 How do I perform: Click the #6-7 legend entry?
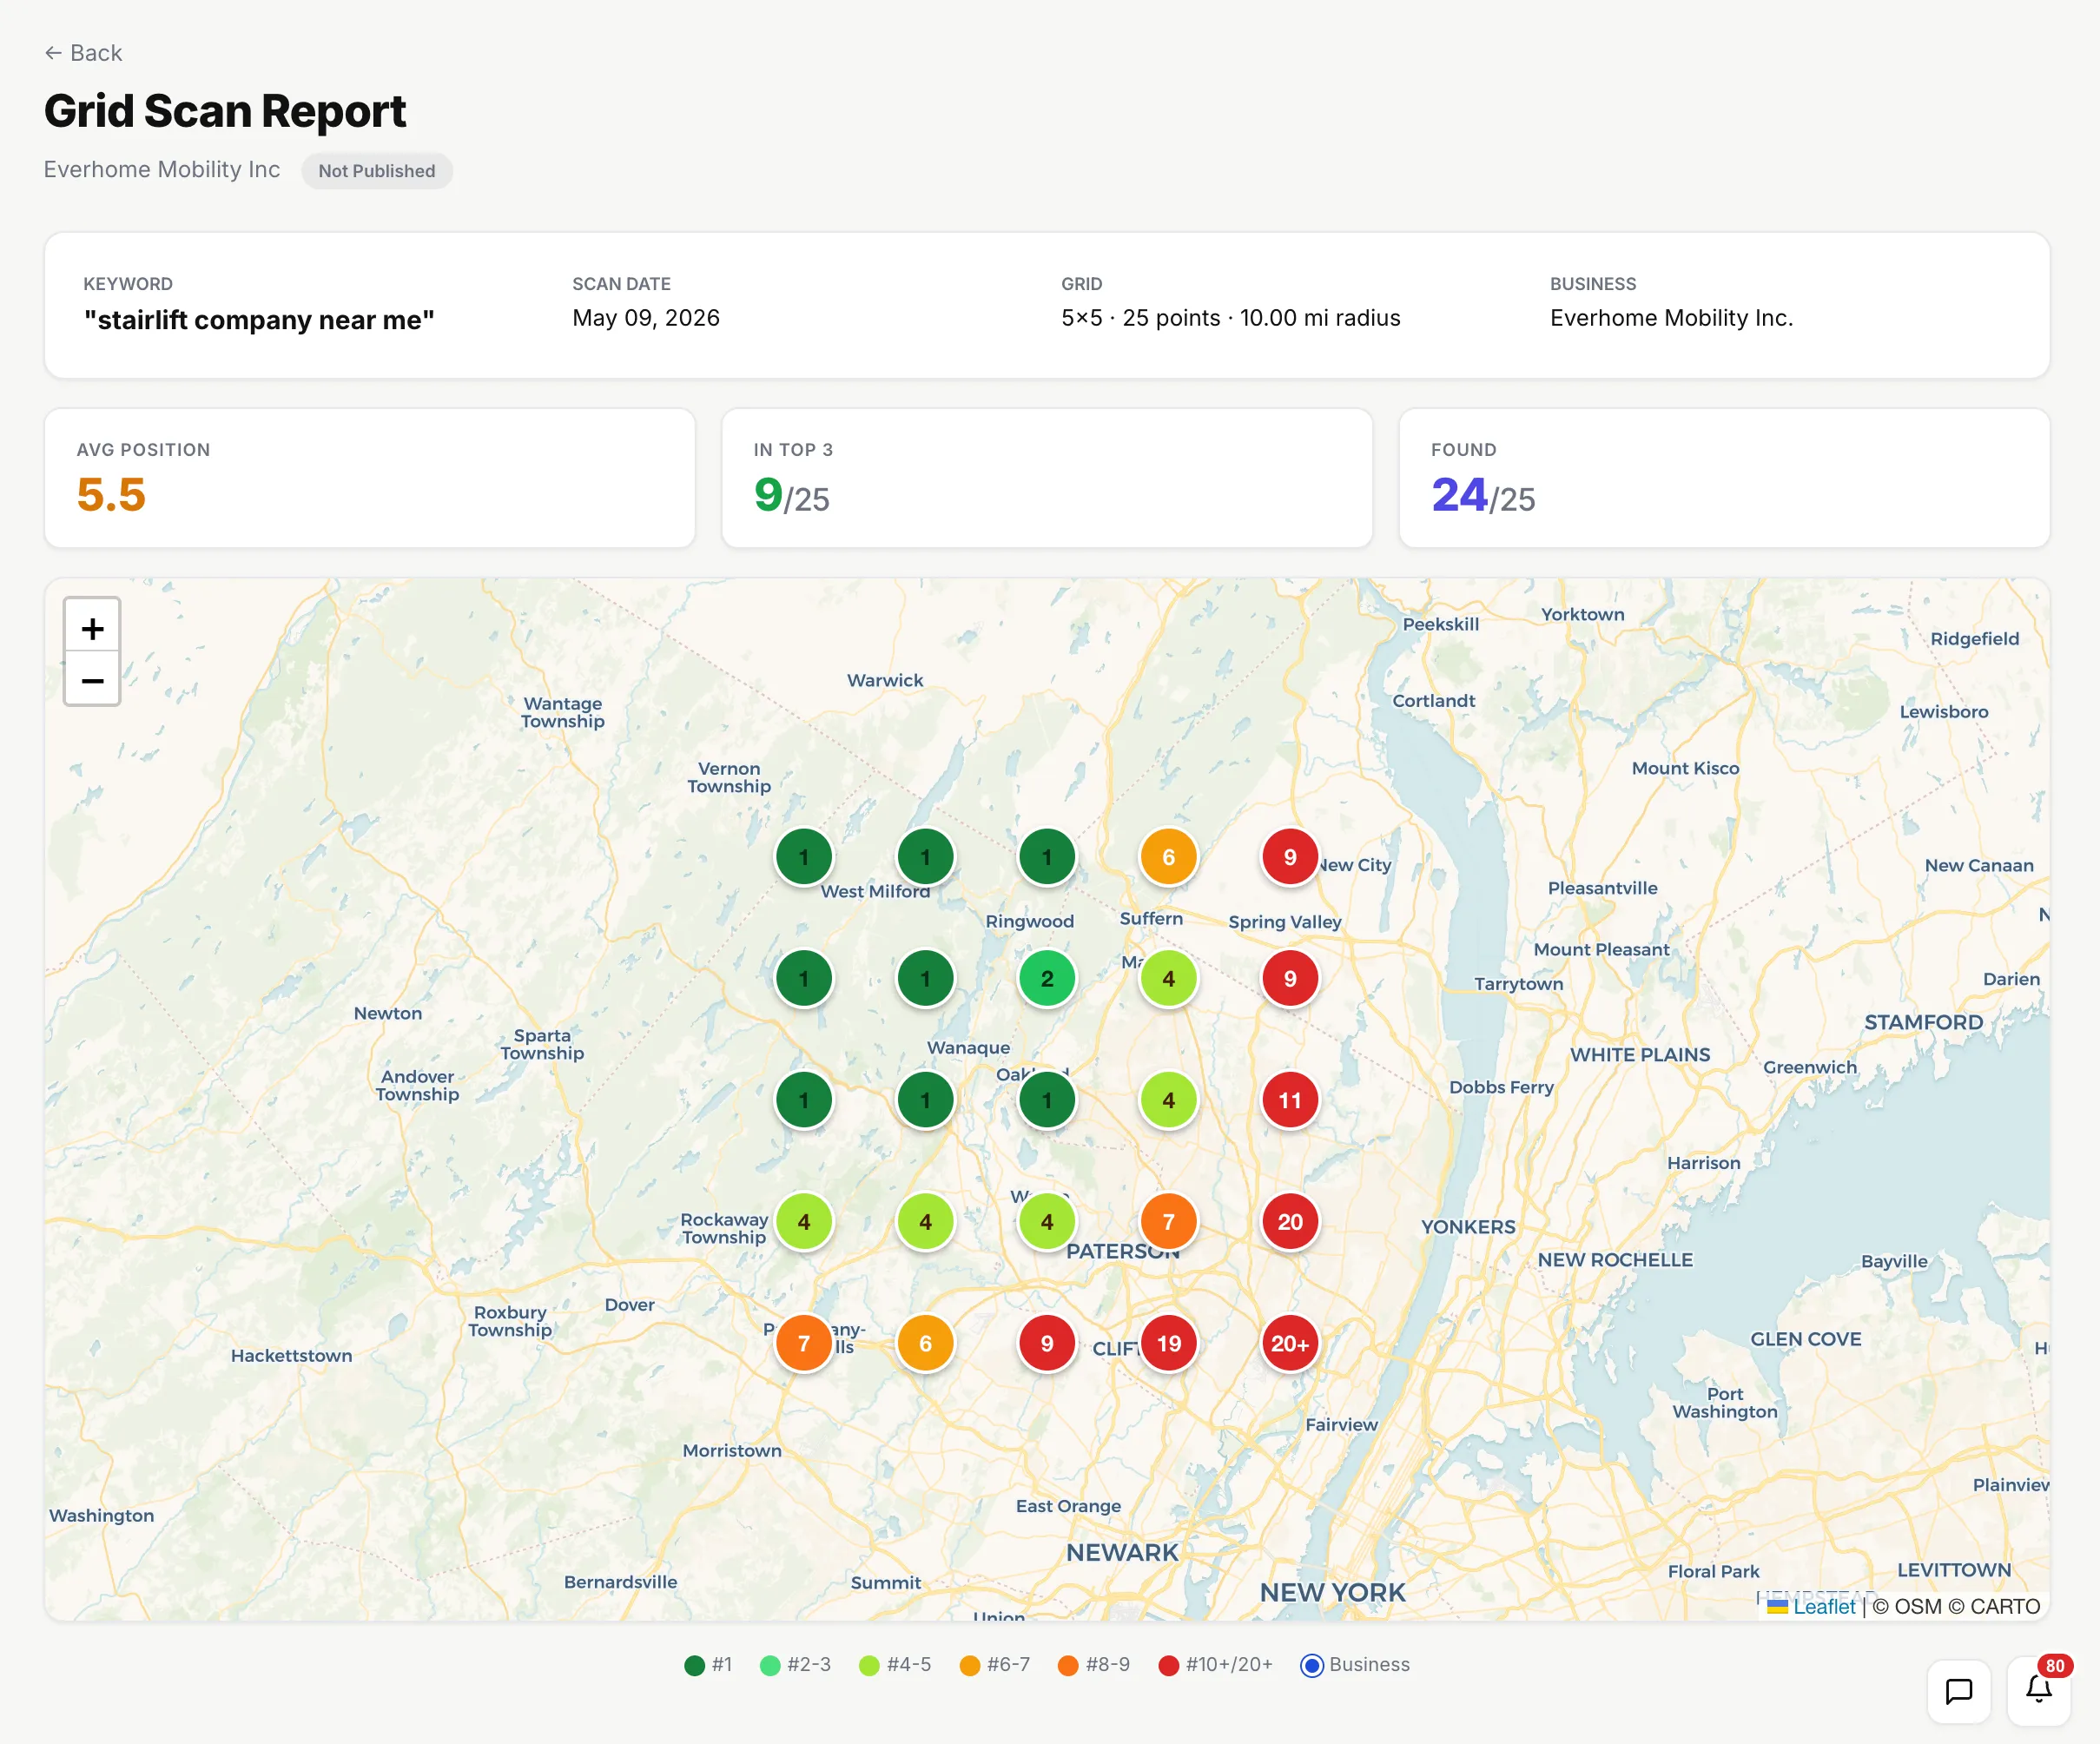tap(994, 1665)
